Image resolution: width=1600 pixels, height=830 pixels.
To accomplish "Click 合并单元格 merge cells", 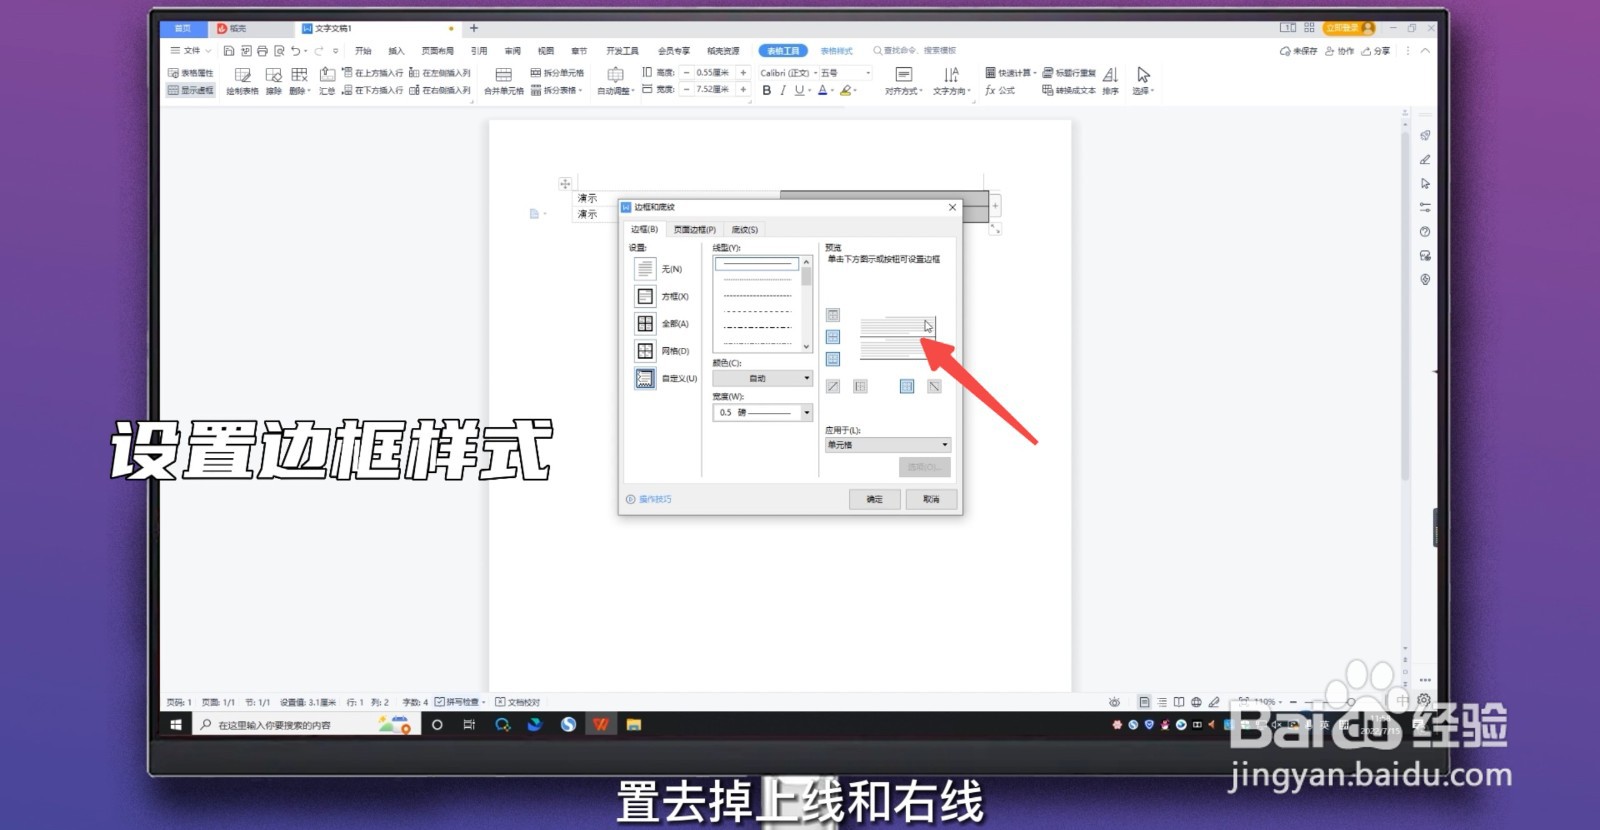I will [504, 81].
